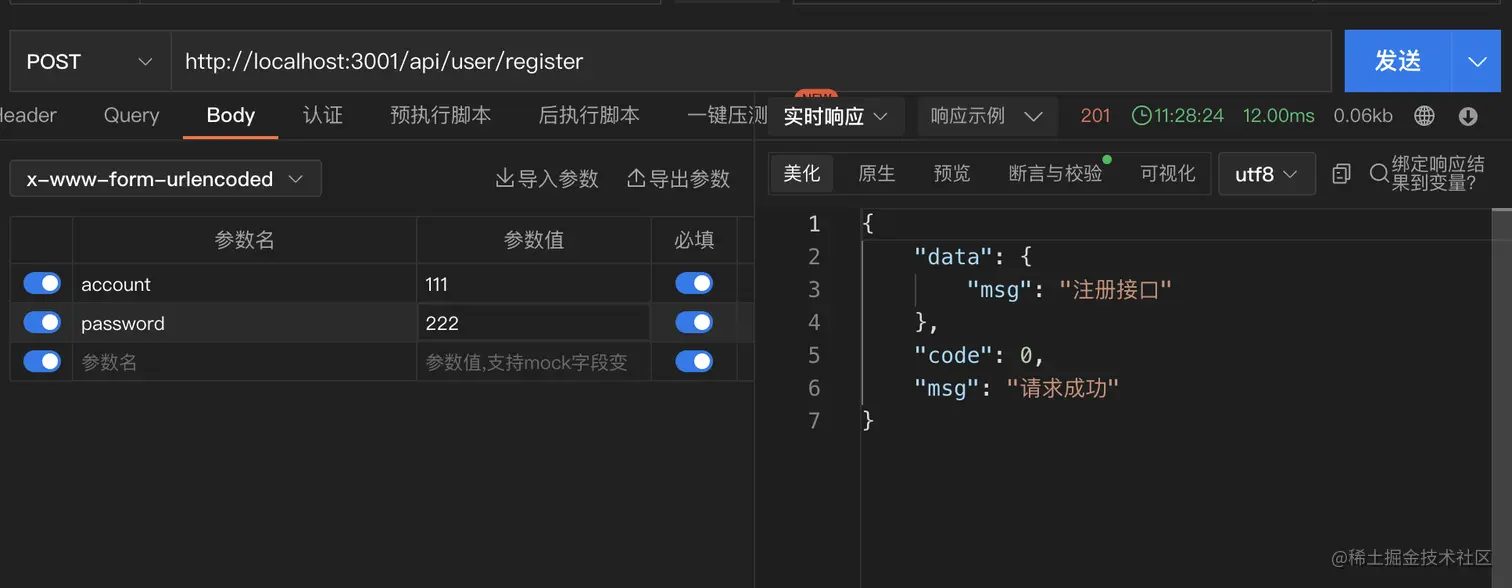Viewport: 1512px width, 588px height.
Task: Click the value field containing 111
Action: (x=533, y=284)
